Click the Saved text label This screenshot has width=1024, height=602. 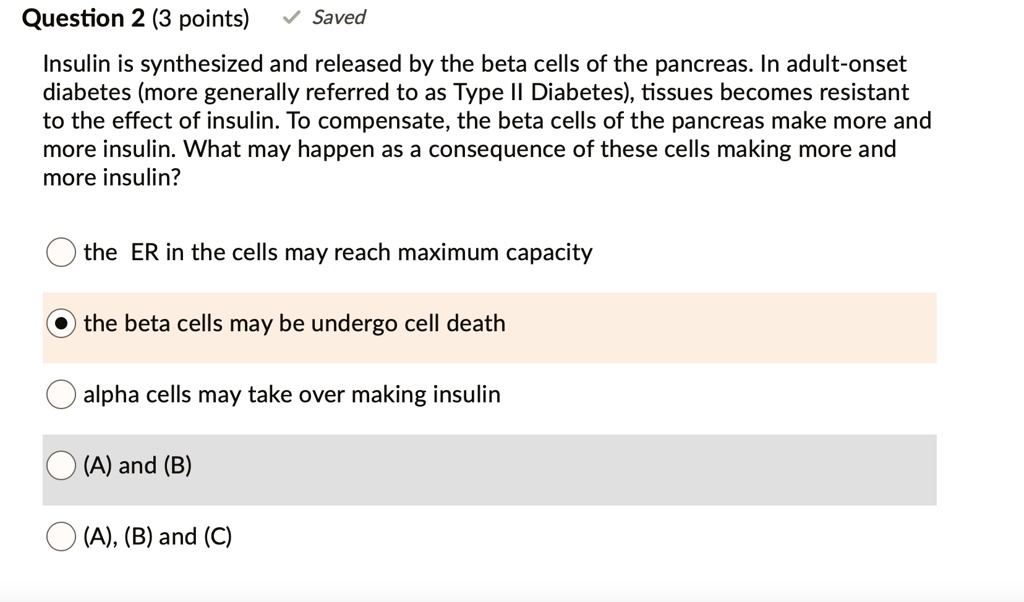[340, 17]
